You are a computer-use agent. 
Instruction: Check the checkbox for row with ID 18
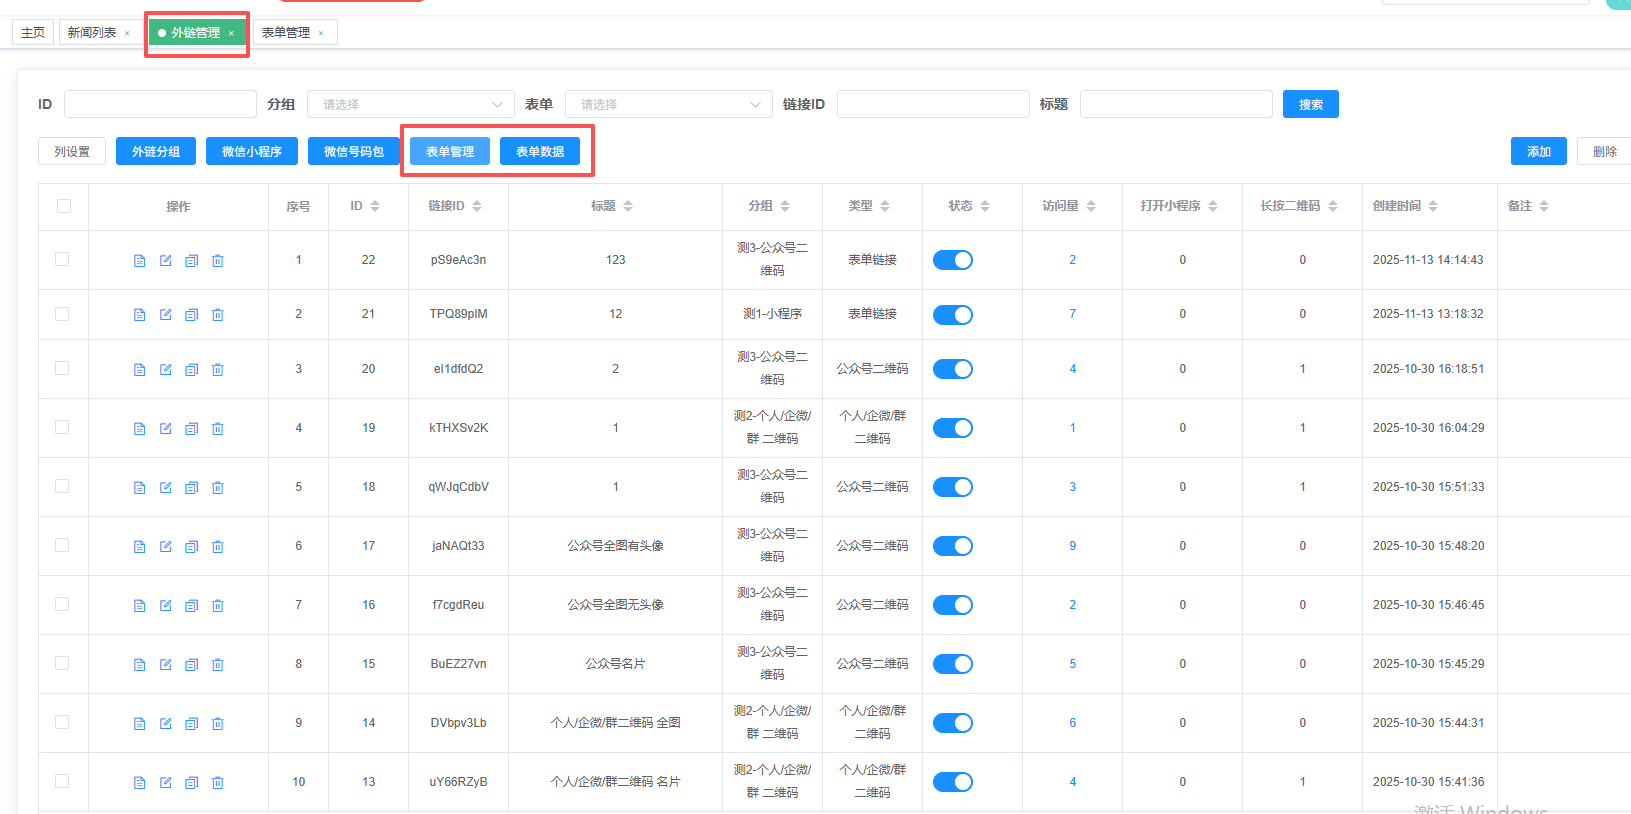[x=62, y=486]
